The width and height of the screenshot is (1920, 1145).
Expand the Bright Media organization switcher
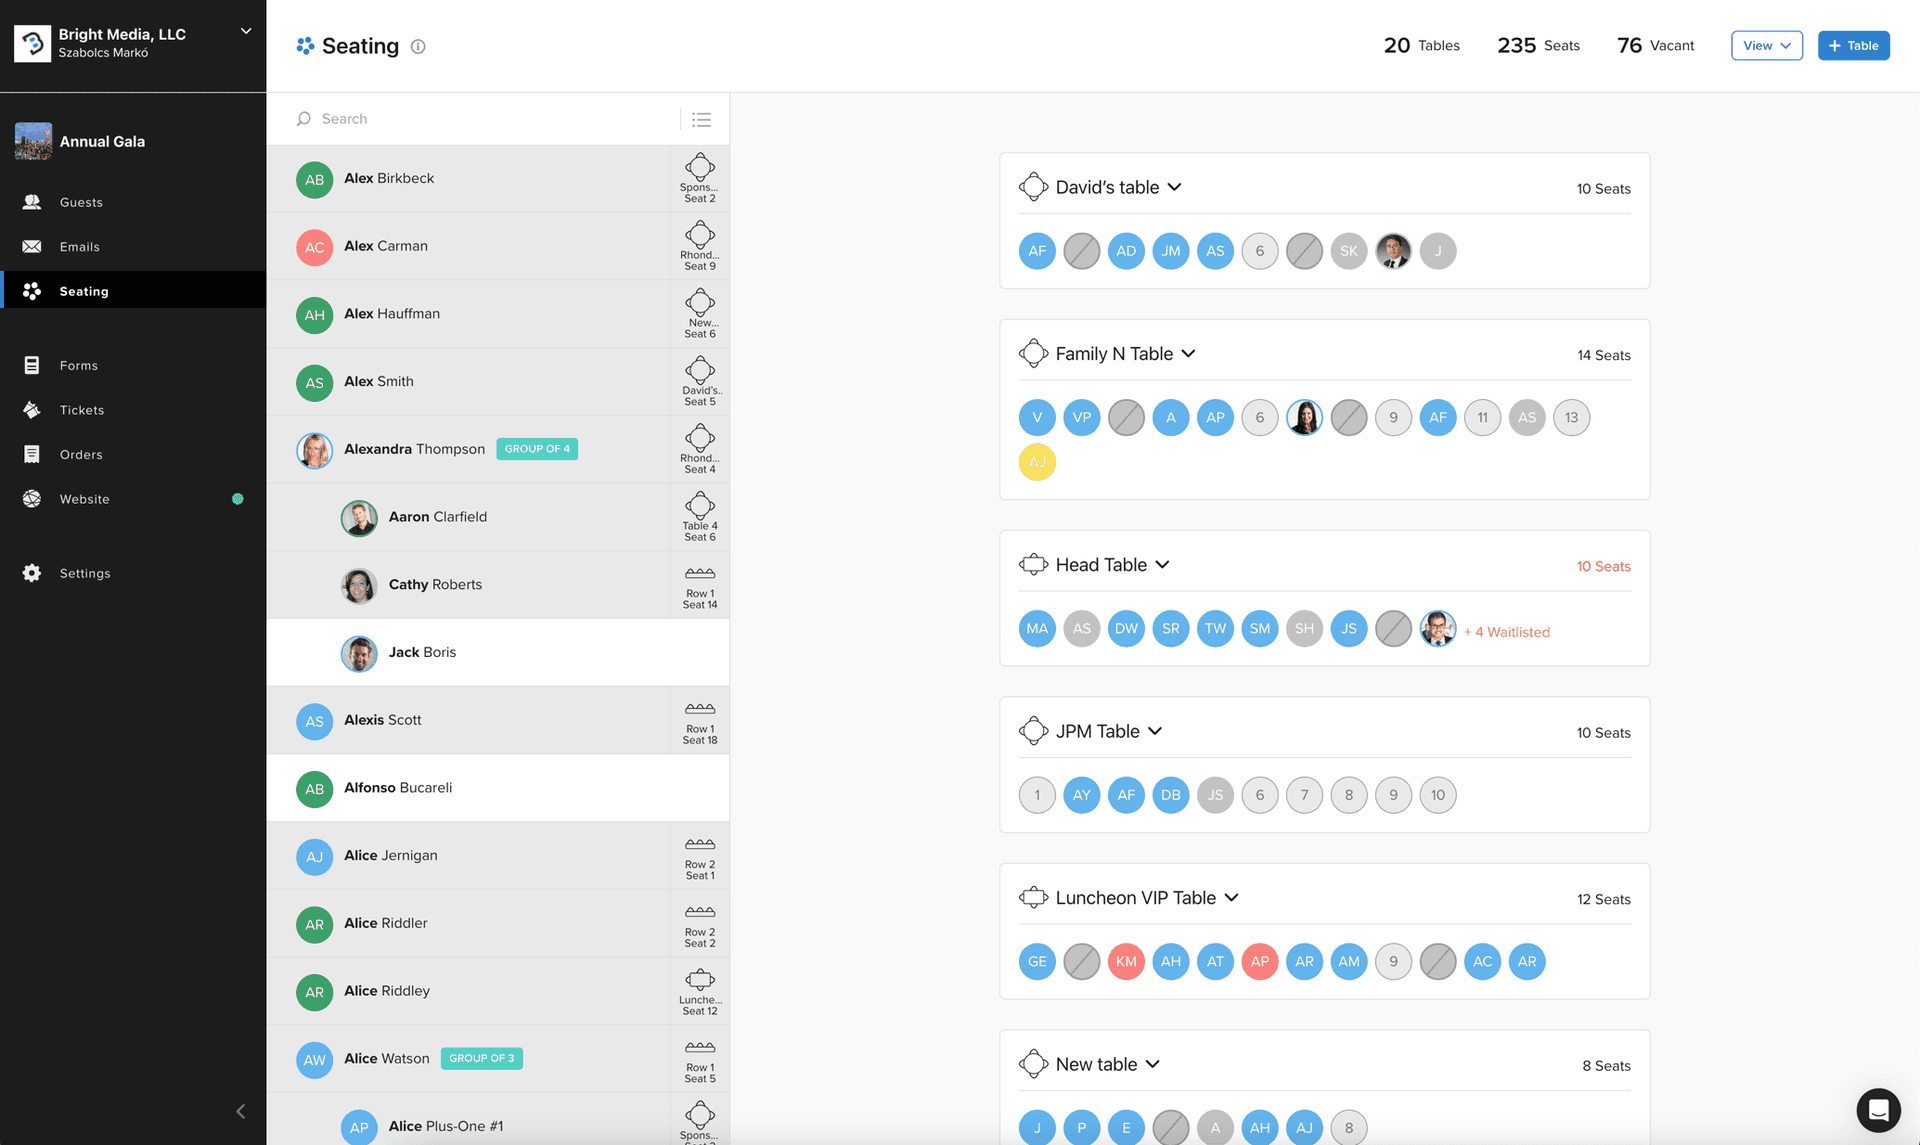(245, 32)
